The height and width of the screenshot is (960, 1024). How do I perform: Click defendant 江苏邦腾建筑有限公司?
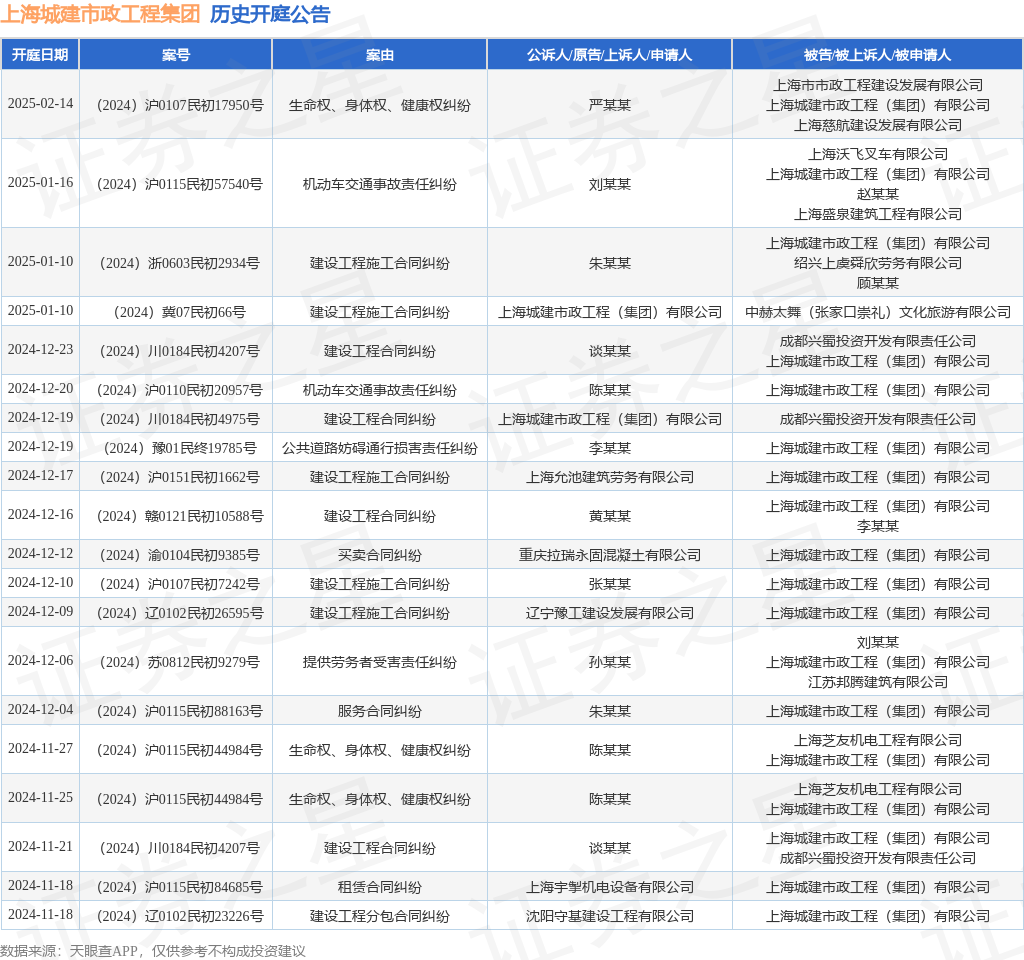878,682
